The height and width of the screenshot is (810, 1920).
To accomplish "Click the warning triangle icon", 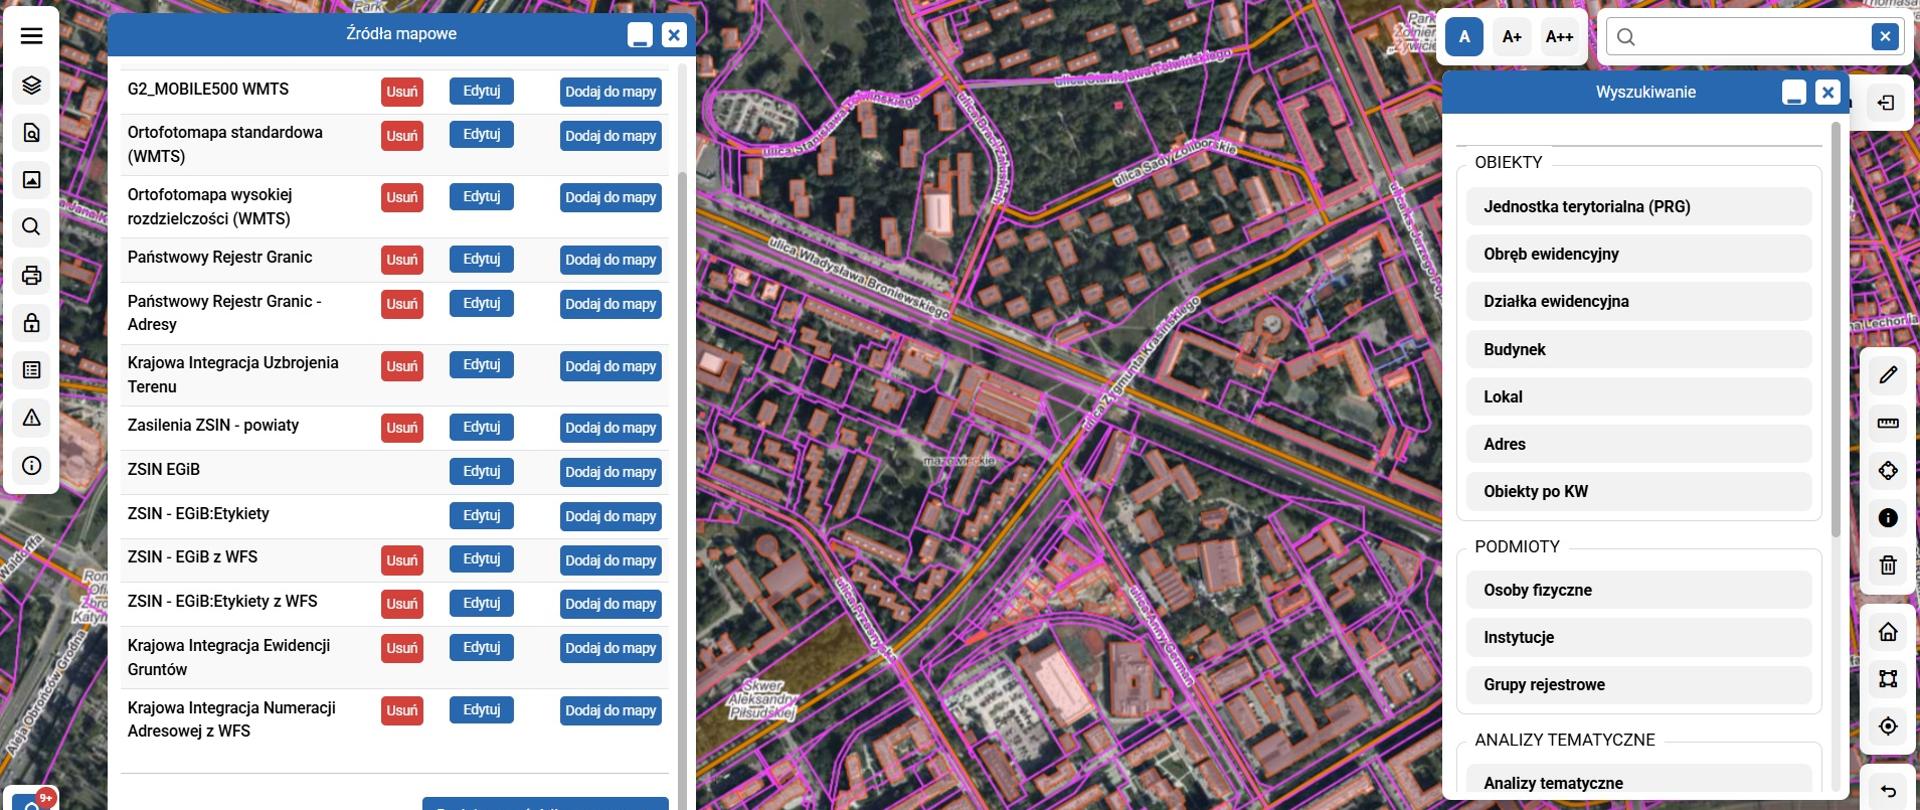I will point(31,418).
